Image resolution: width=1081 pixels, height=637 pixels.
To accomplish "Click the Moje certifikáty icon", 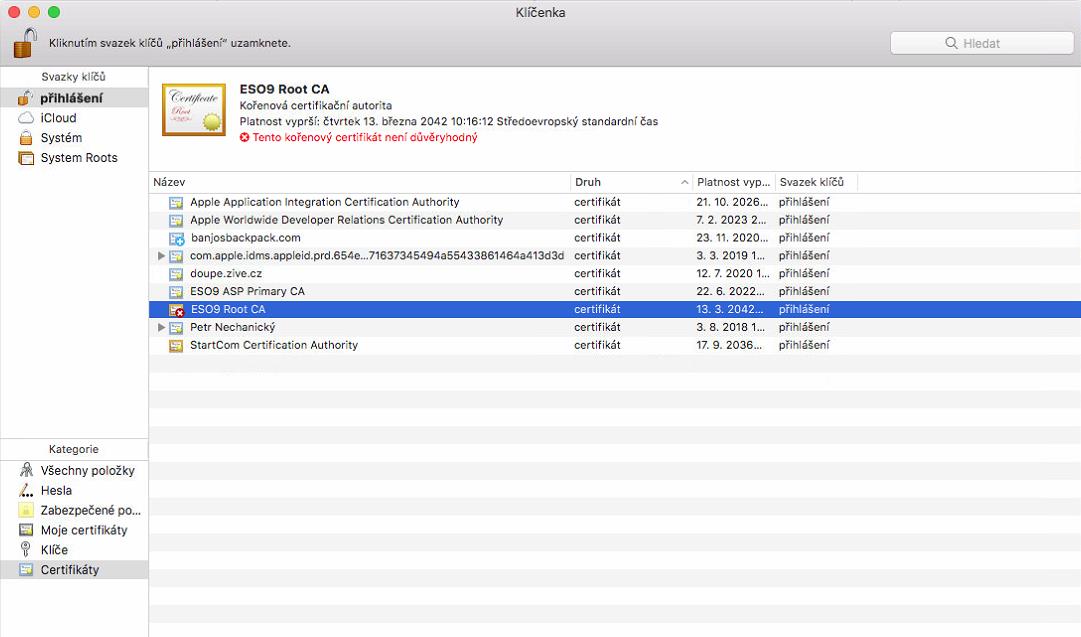I will coord(26,530).
